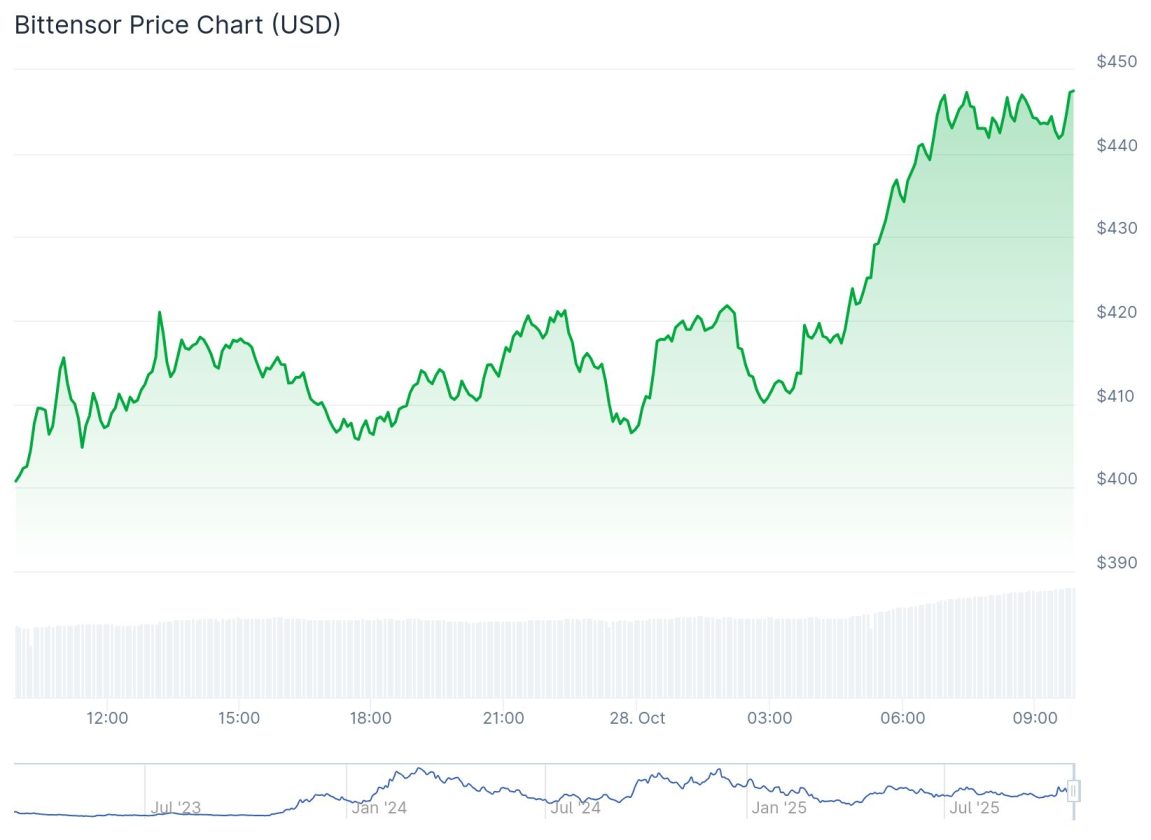The image size is (1151, 840).
Task: Click the Jul '23 mark in navigator
Action: coord(176,807)
